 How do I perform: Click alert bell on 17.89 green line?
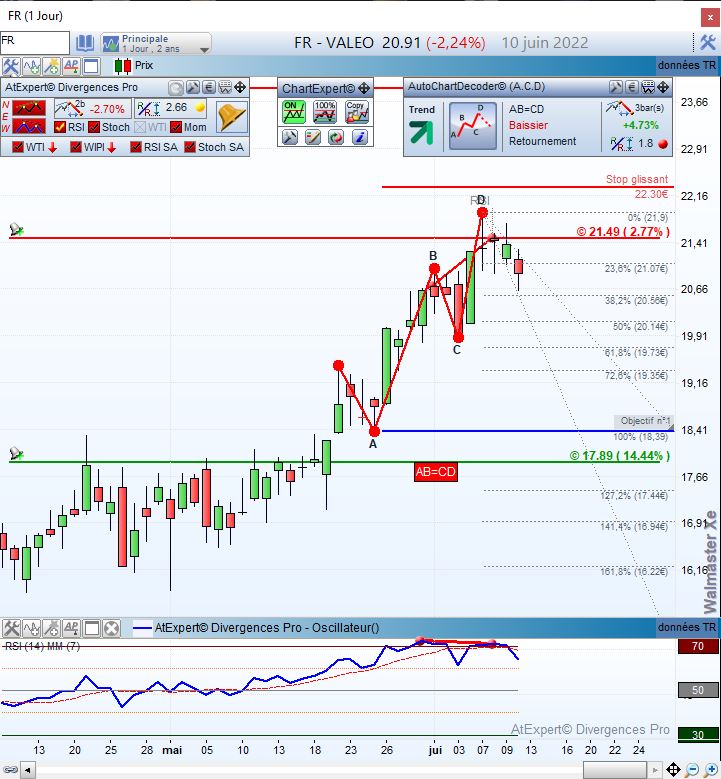(x=16, y=454)
